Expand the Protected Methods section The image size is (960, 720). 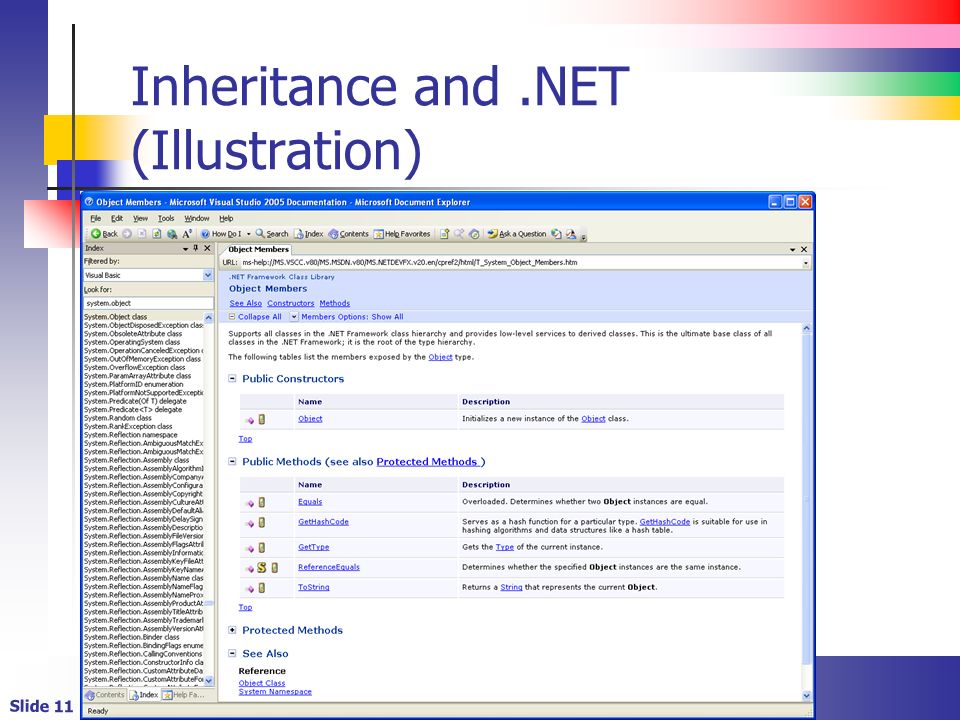(x=232, y=630)
